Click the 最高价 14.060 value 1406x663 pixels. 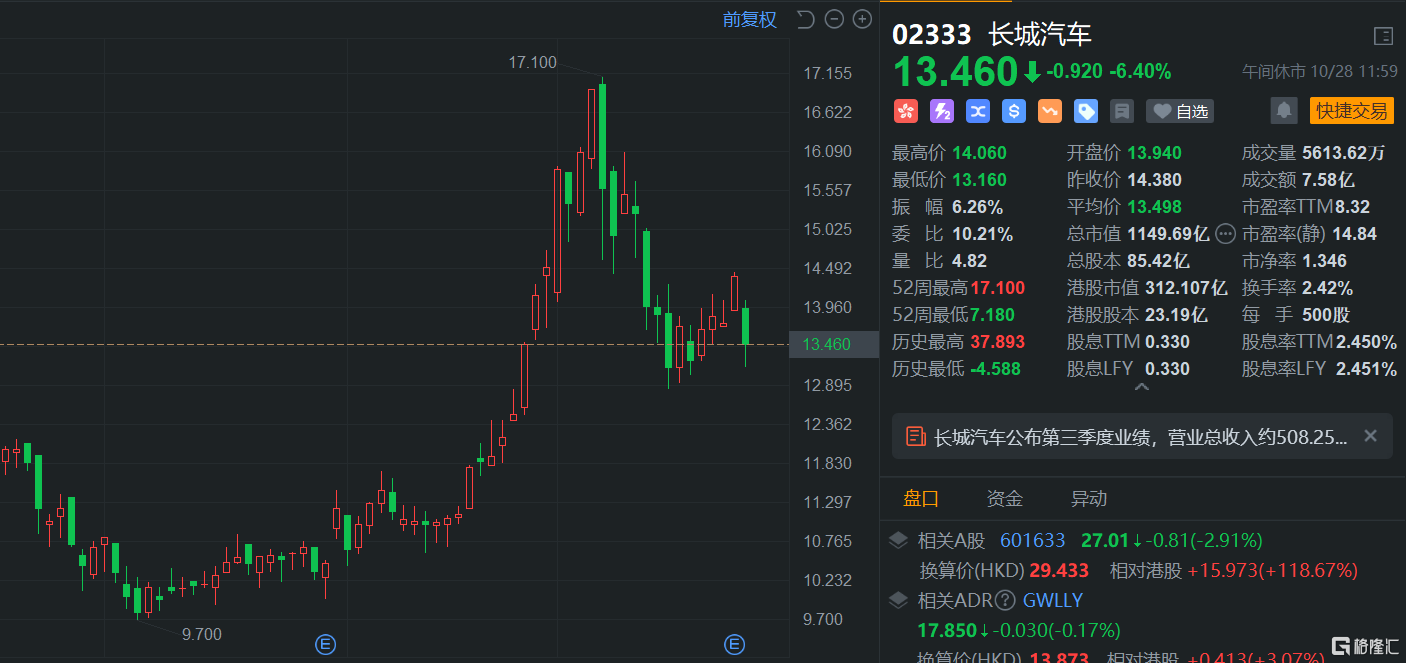[980, 153]
